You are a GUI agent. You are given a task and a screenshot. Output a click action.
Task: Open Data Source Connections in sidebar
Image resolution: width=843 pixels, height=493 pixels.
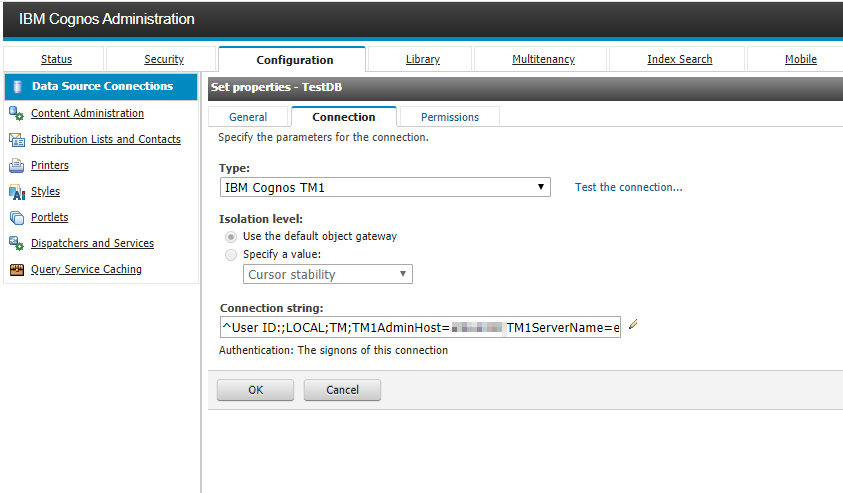(x=102, y=86)
